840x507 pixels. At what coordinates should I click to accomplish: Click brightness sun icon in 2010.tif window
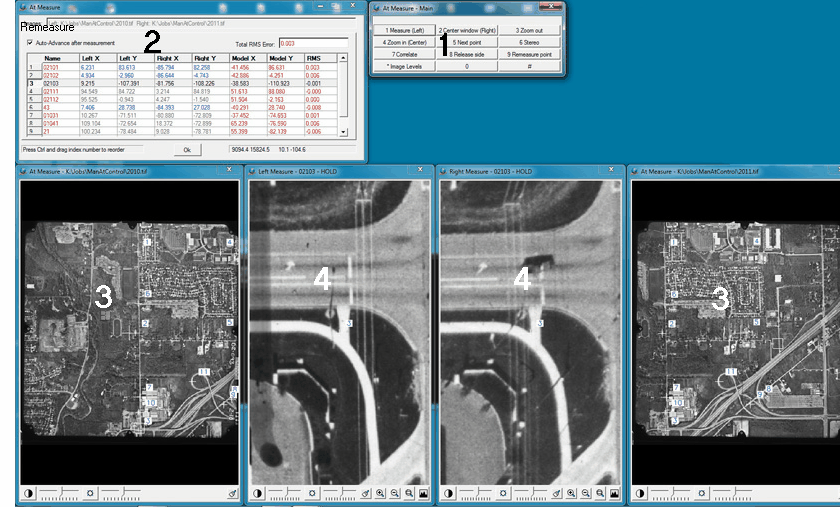89,493
